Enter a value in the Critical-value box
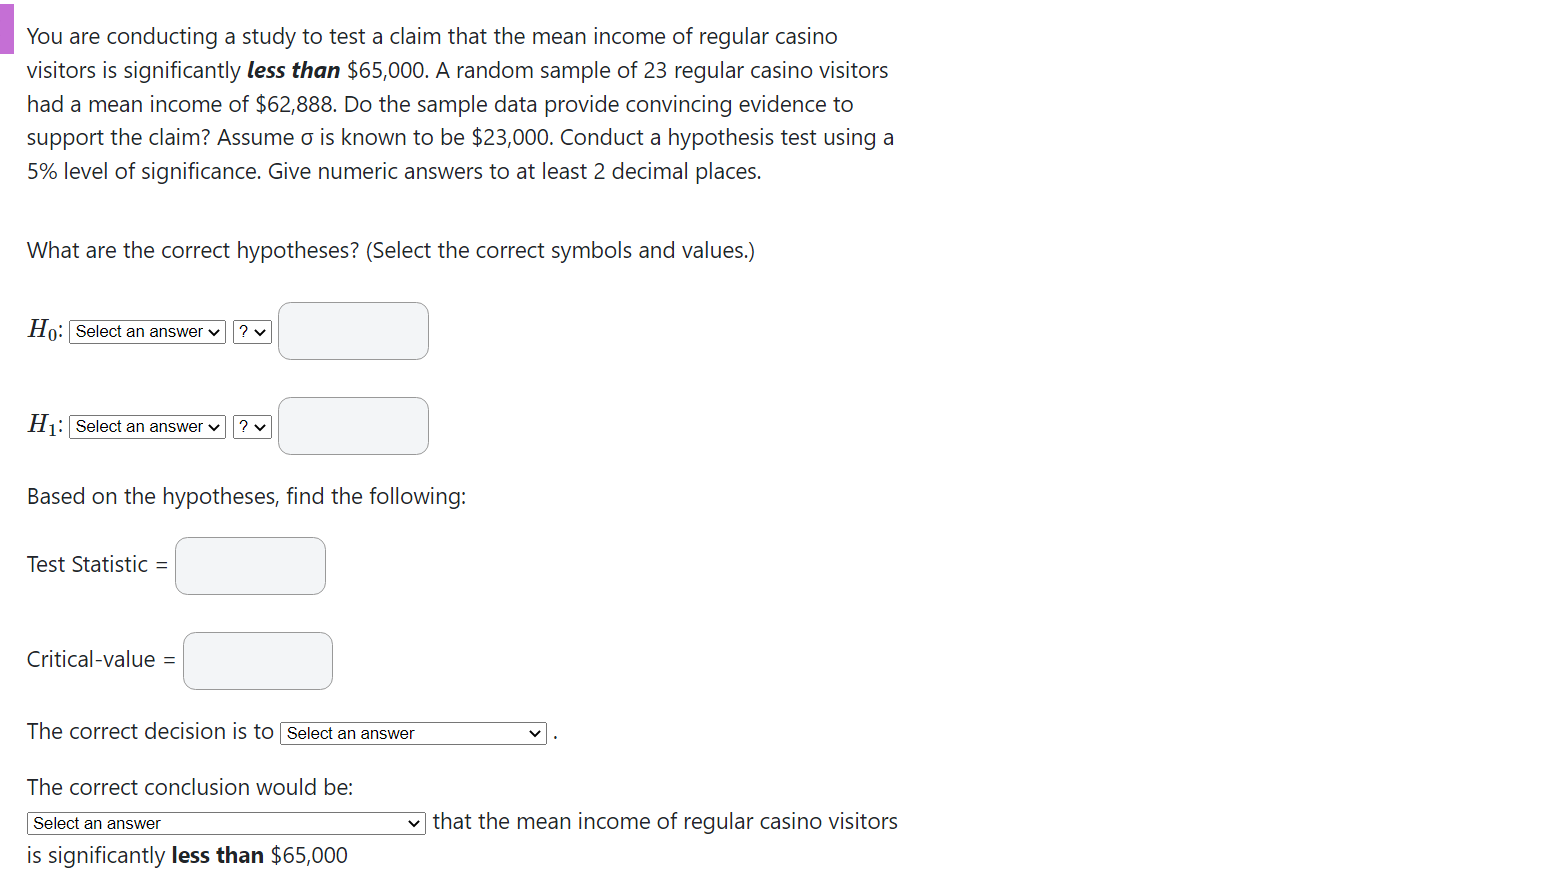 [x=257, y=660]
